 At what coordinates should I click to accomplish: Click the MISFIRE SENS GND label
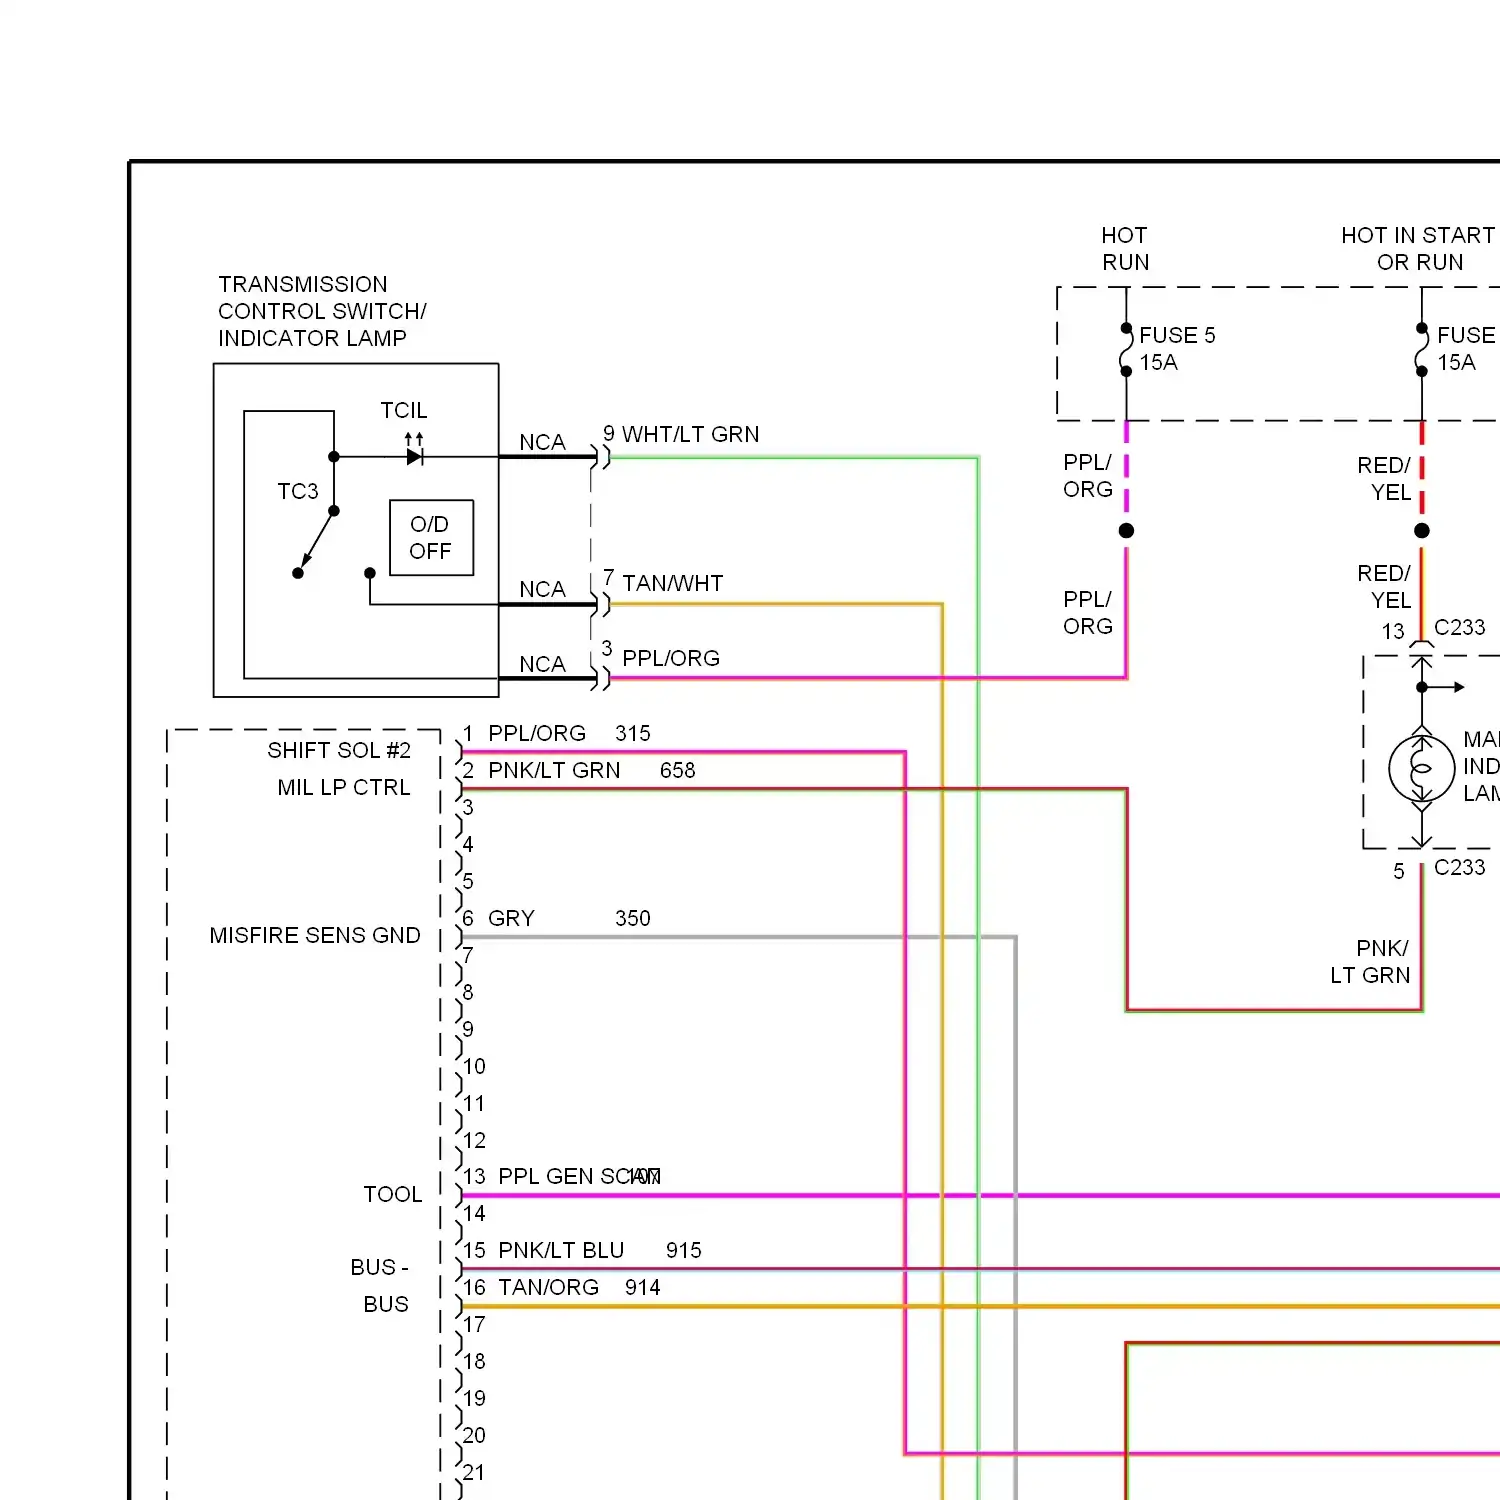coord(315,935)
